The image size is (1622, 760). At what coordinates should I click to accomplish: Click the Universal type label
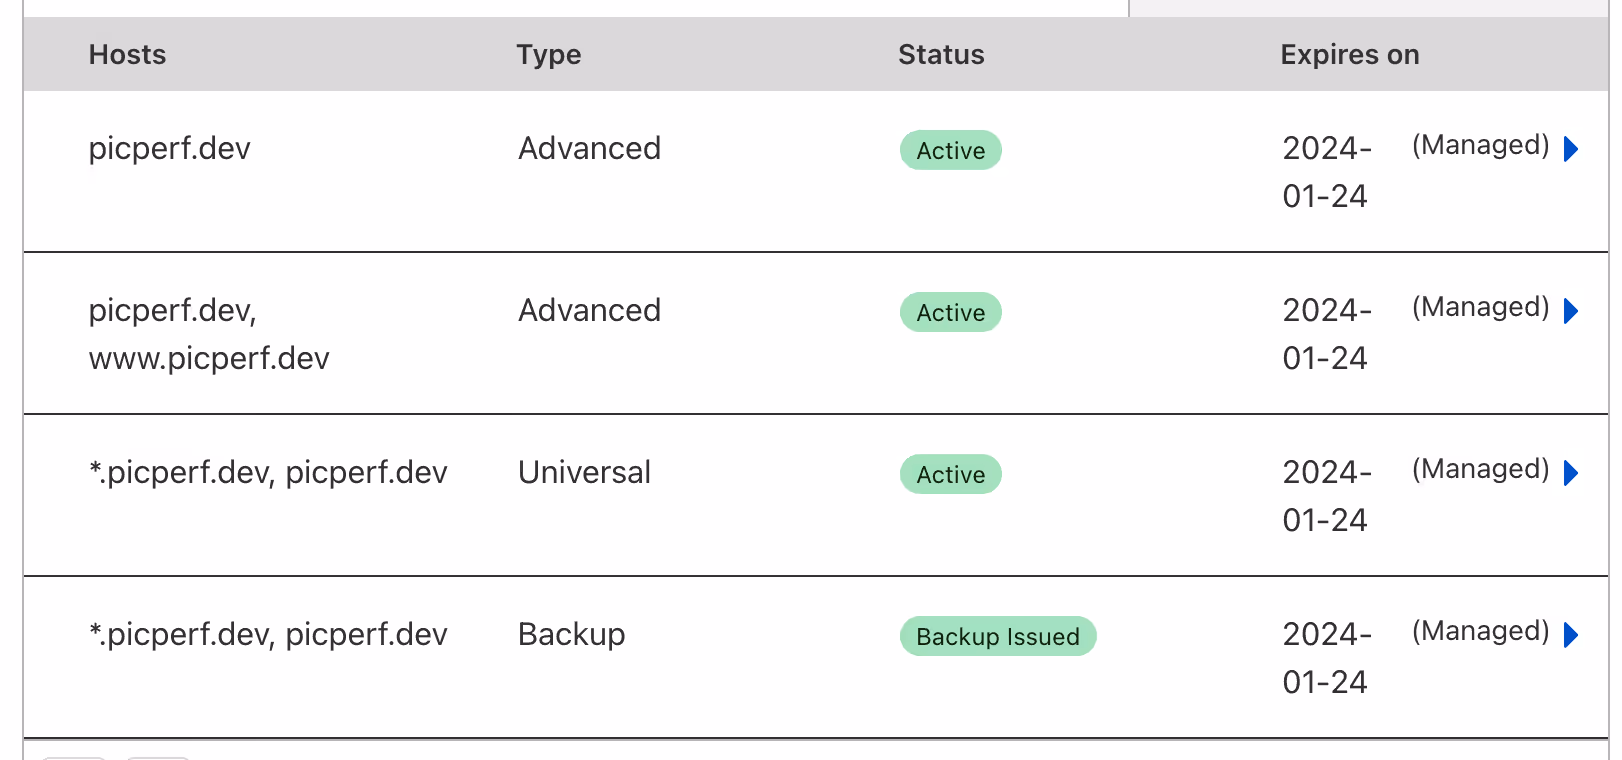tap(584, 472)
